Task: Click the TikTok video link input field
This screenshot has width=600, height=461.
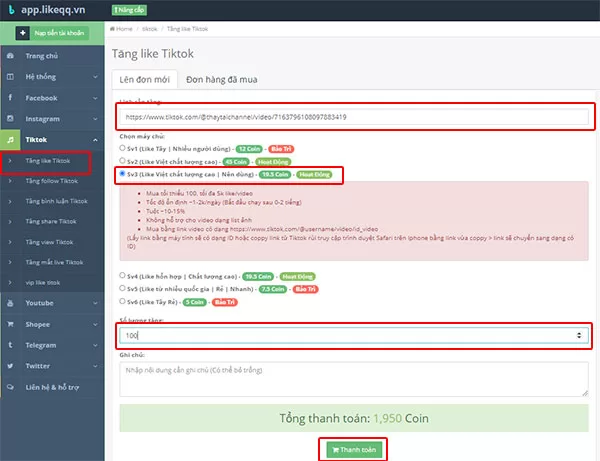Action: [x=354, y=117]
